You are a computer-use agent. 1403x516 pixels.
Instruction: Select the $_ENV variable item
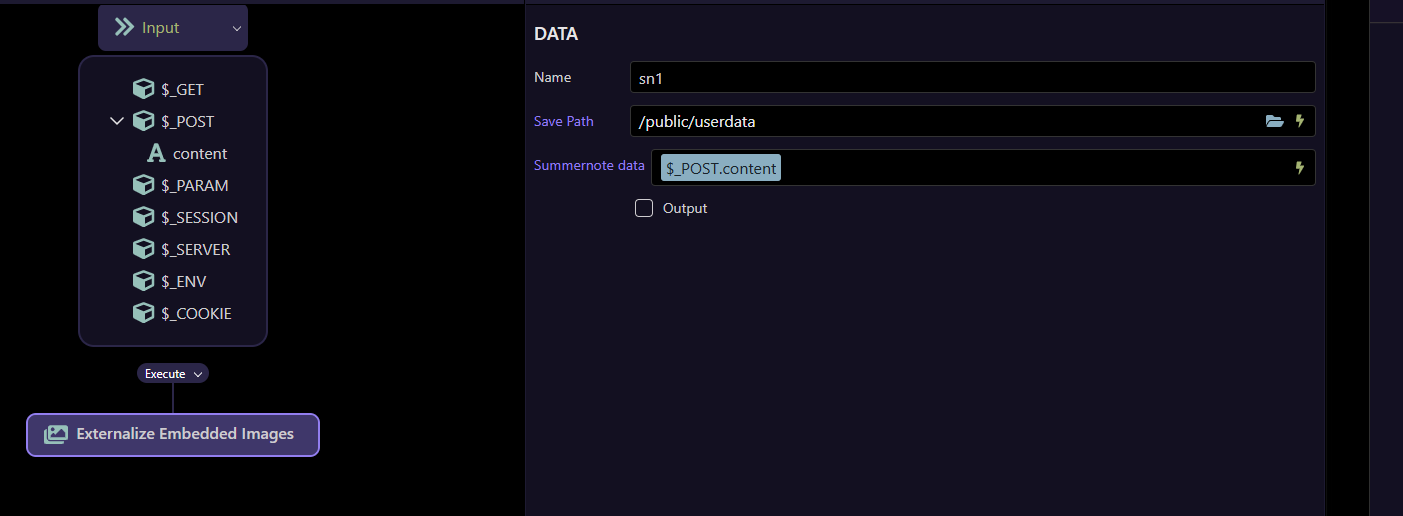click(183, 281)
